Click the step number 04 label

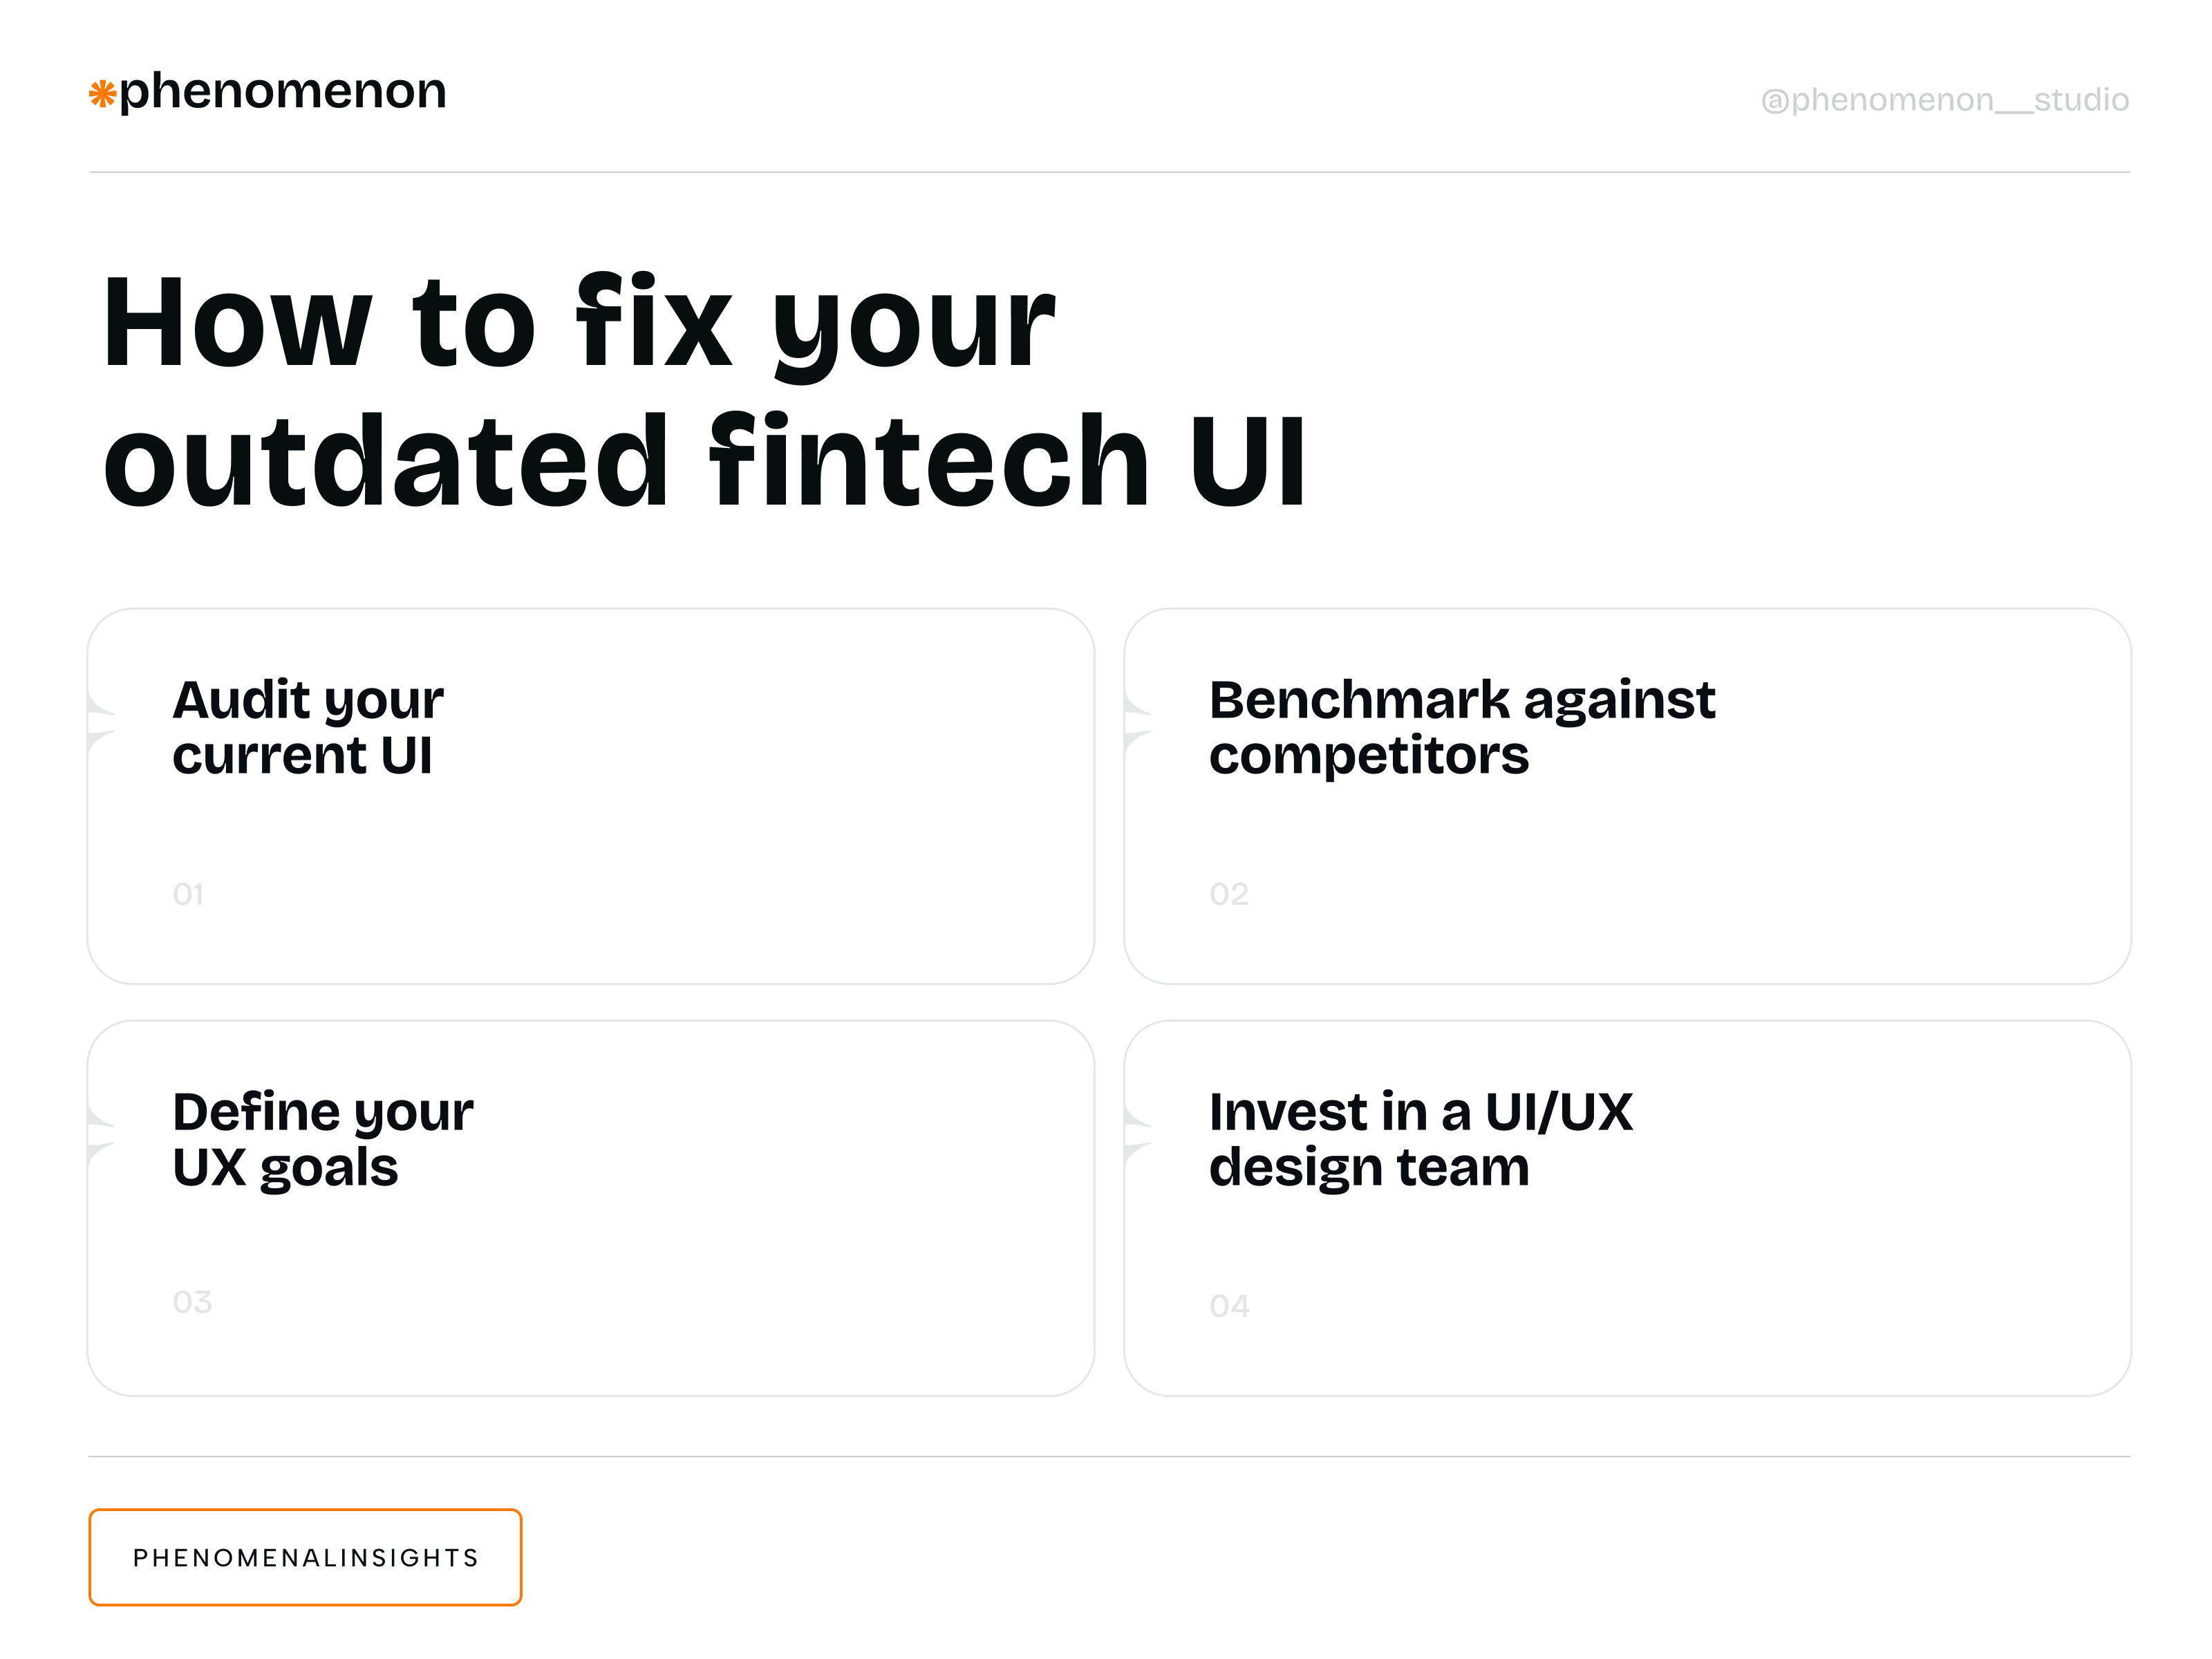pyautogui.click(x=1229, y=1306)
